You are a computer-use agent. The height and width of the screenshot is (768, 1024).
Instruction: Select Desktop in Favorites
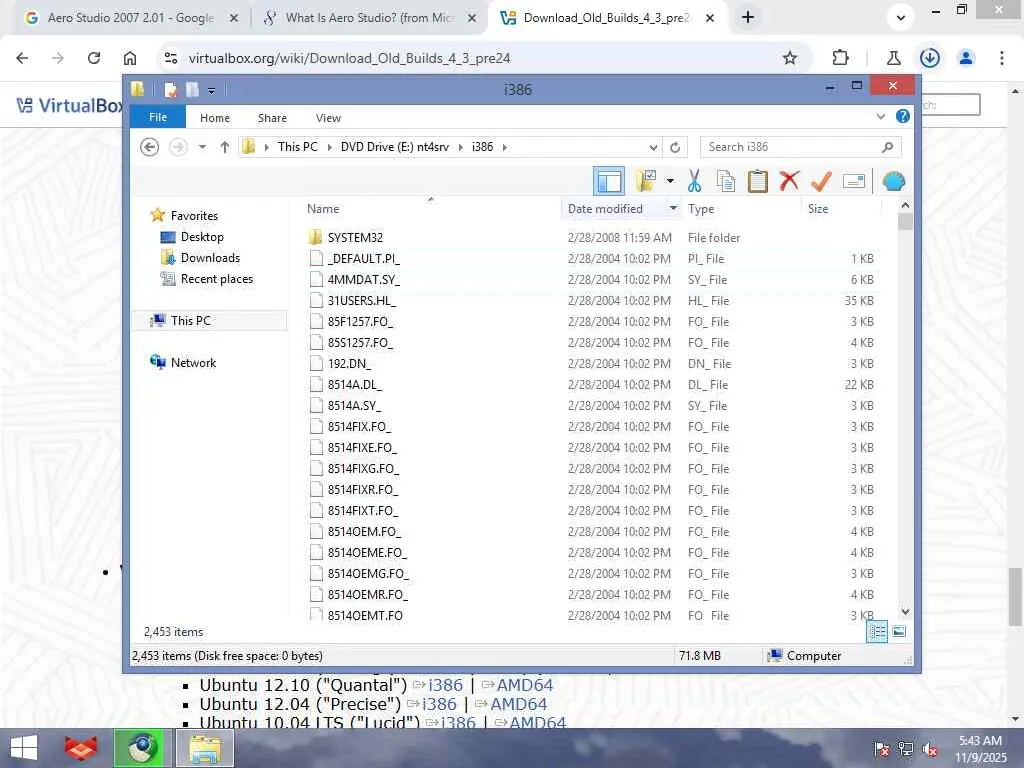coord(202,237)
